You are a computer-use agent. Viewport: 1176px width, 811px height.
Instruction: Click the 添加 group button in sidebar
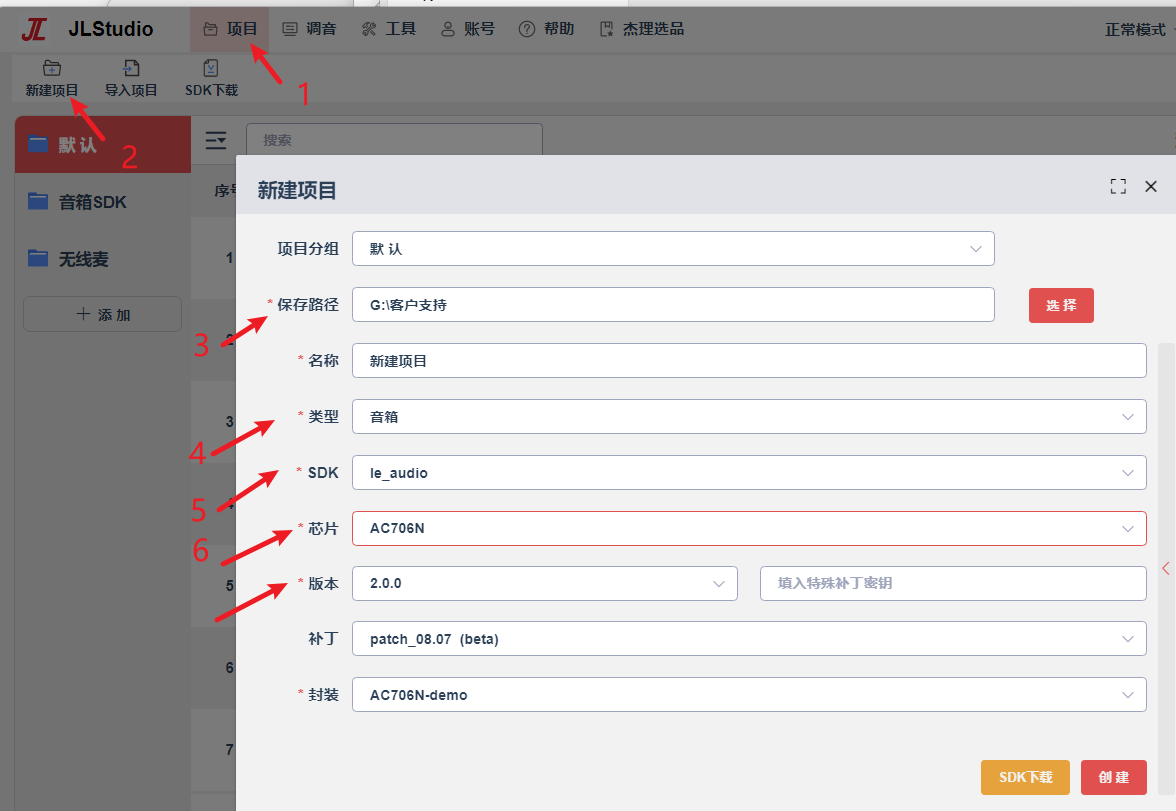(103, 314)
